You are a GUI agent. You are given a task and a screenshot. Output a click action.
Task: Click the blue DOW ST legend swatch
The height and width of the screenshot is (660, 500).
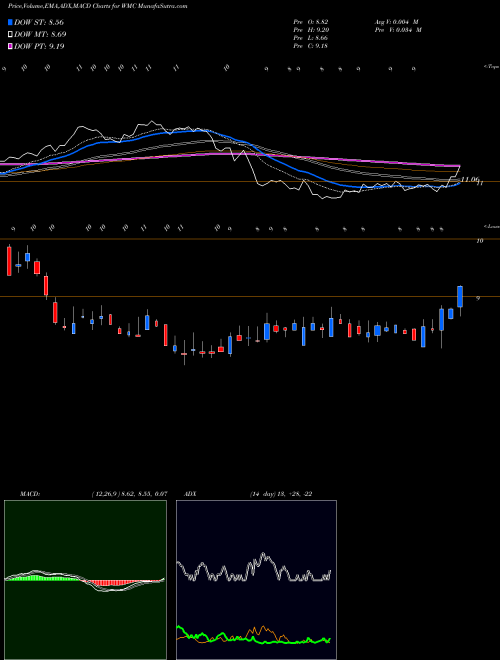pos(10,22)
